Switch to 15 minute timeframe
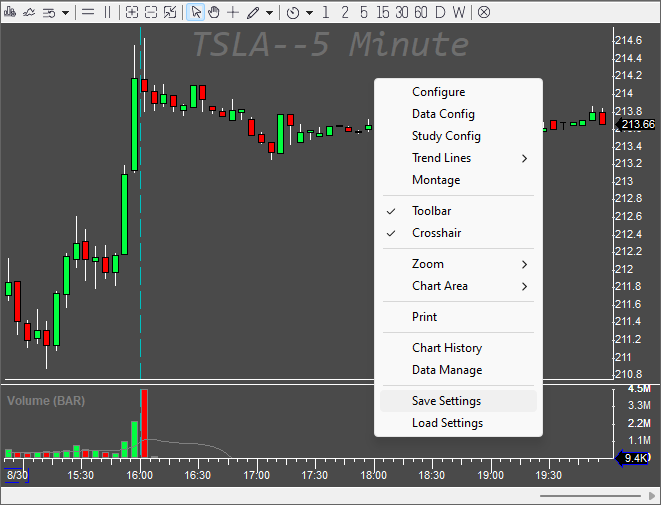This screenshot has width=661, height=505. pyautogui.click(x=383, y=12)
